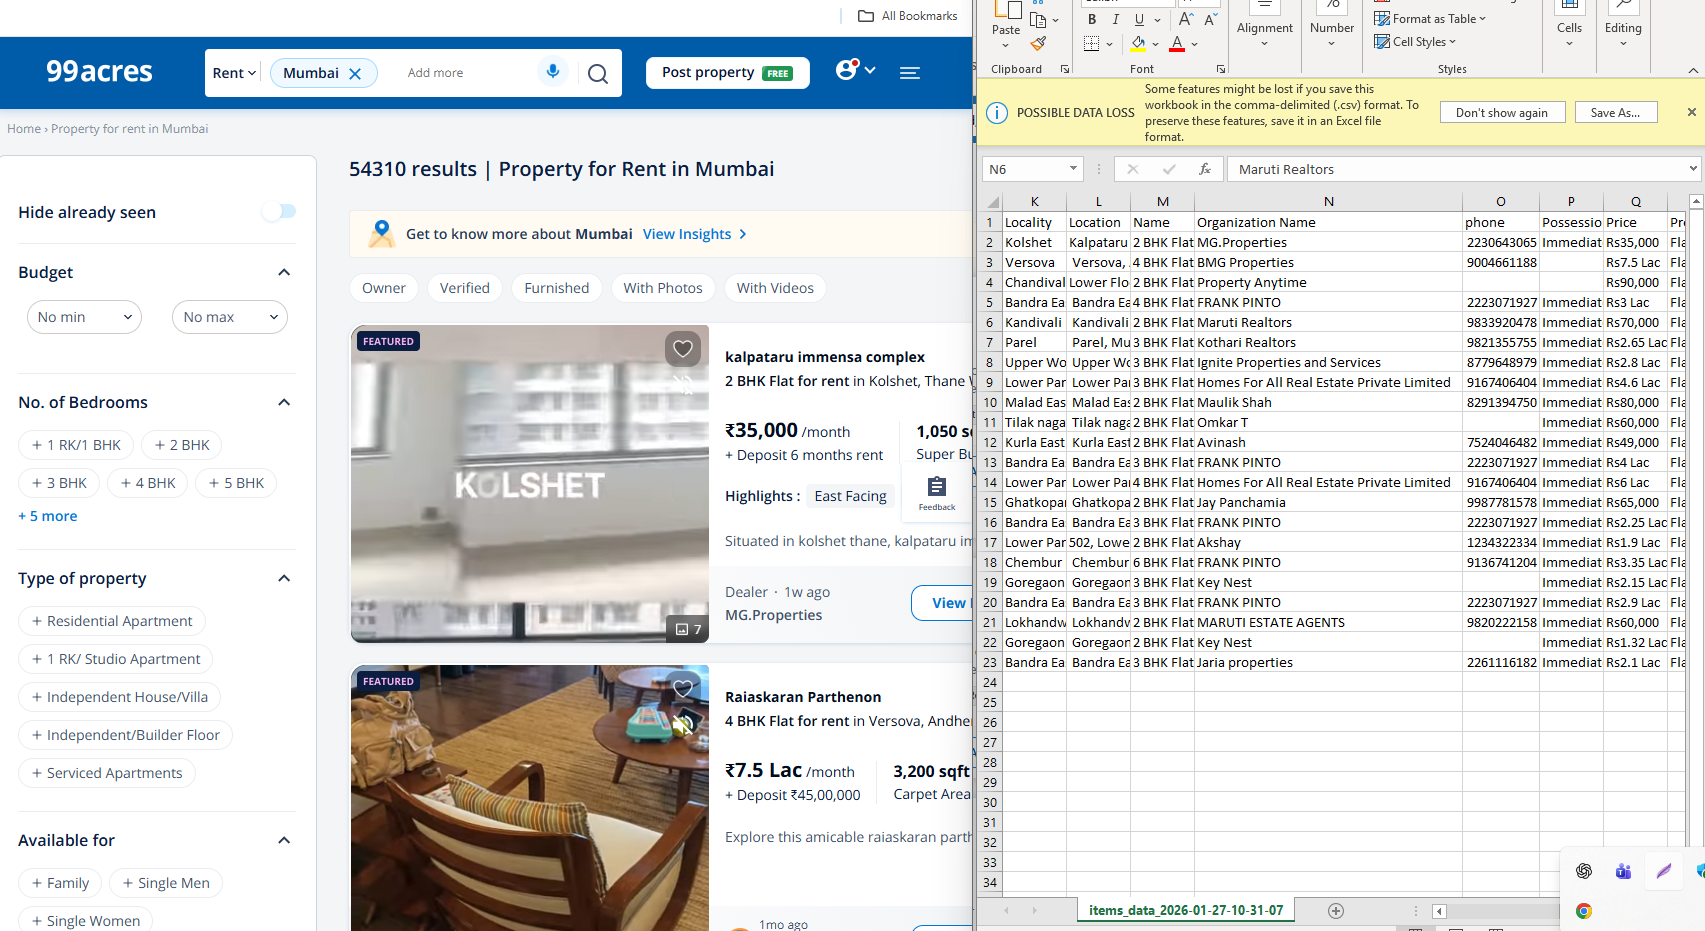
Task: Apply italic formatting in Excel
Action: pyautogui.click(x=1115, y=20)
